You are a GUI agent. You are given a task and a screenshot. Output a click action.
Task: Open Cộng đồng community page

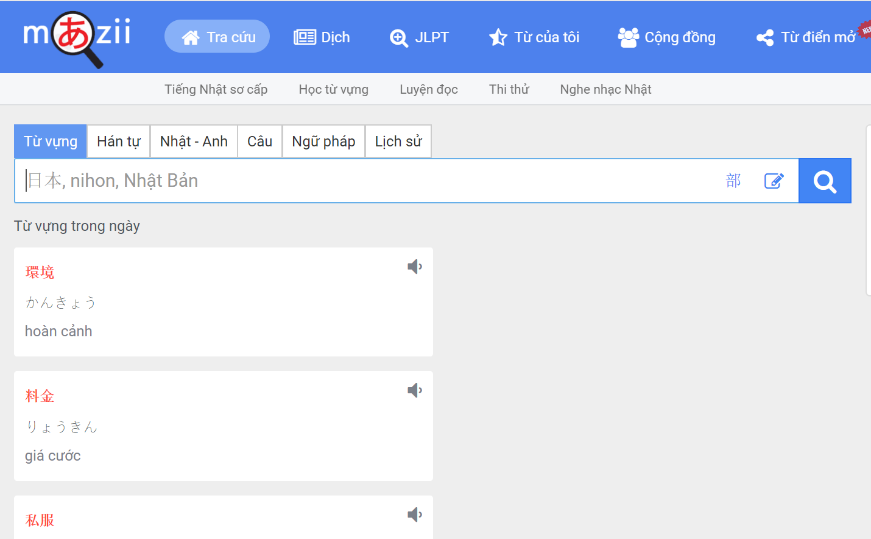(x=667, y=37)
